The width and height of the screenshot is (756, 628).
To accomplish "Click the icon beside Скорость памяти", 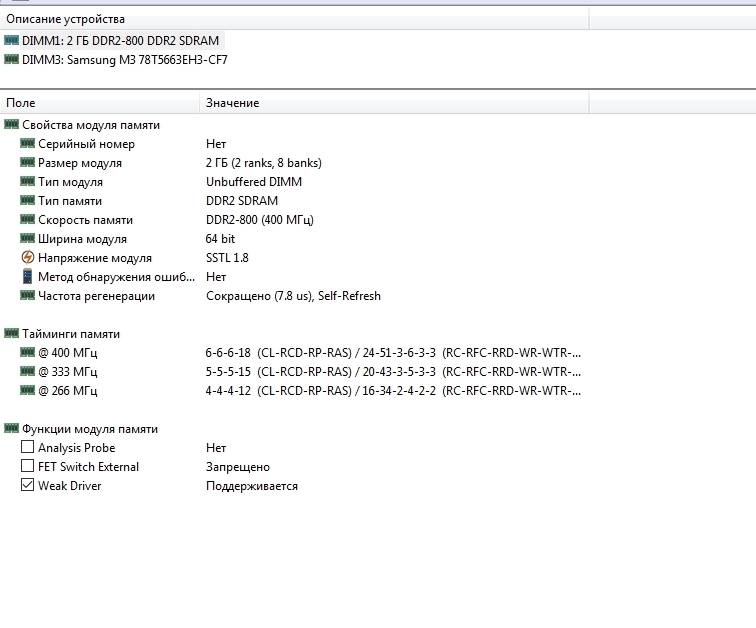I will 27,219.
